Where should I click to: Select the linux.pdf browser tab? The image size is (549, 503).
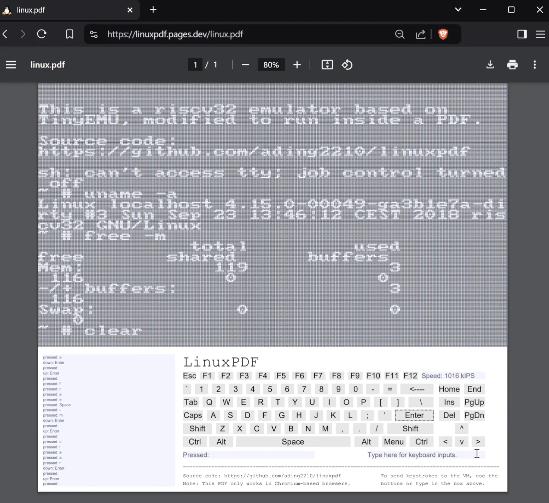pos(68,10)
